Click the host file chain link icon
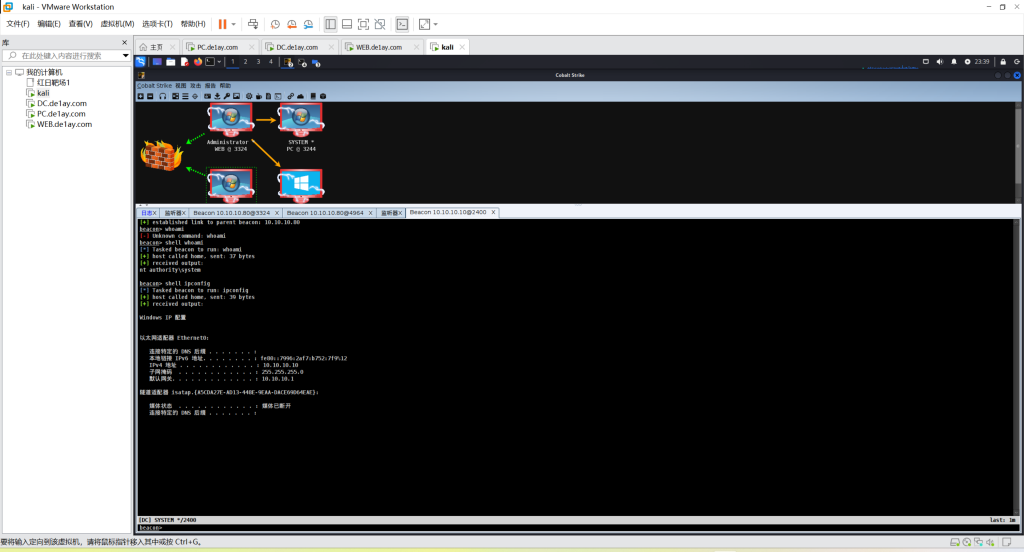This screenshot has height=552, width=1024. click(x=291, y=96)
